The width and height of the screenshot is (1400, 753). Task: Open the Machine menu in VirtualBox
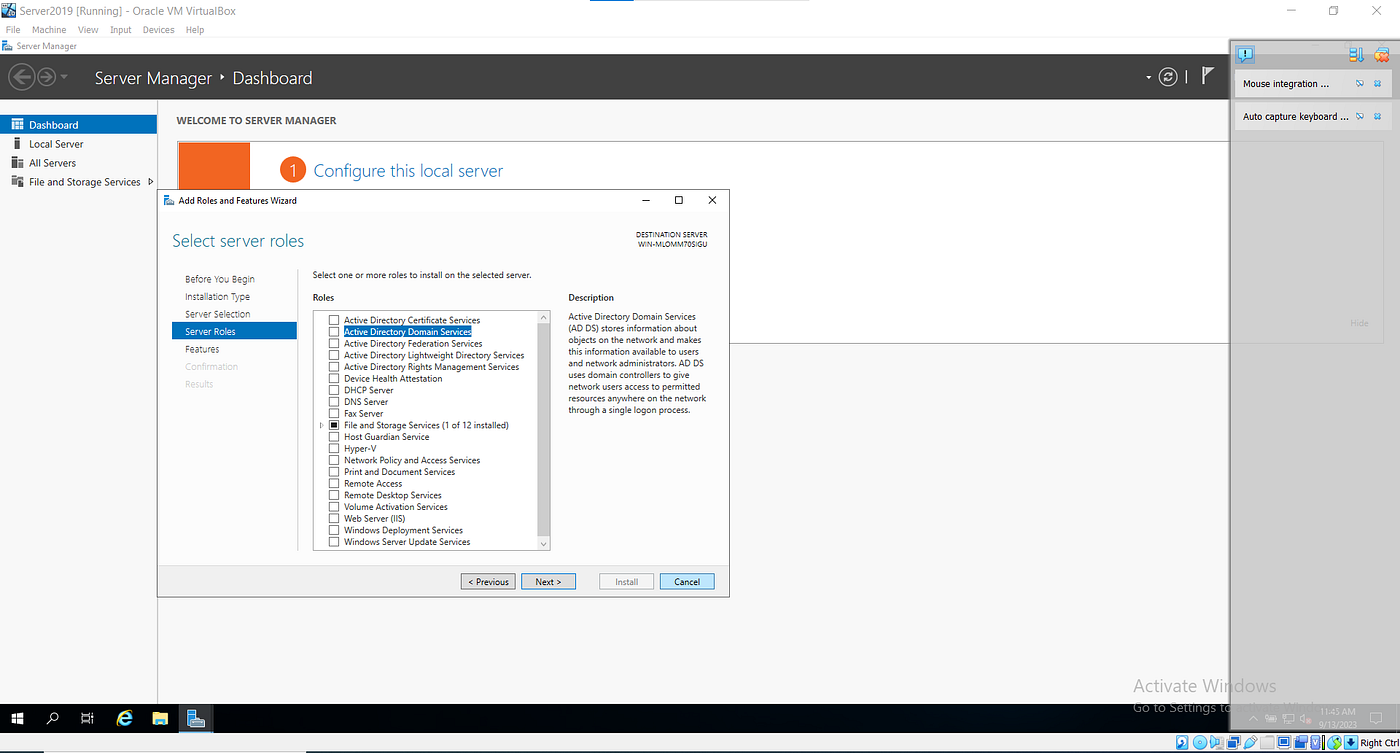[x=49, y=29]
